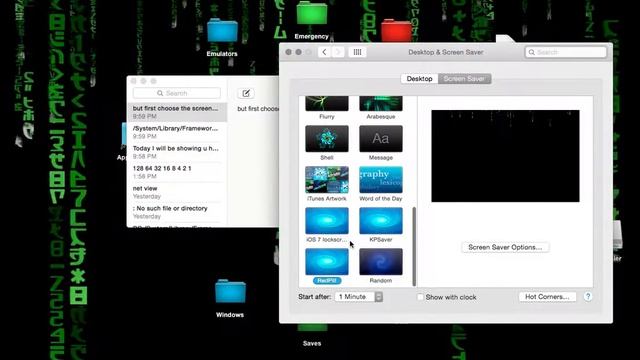
Task: Choose the Shell screen saver
Action: [327, 139]
